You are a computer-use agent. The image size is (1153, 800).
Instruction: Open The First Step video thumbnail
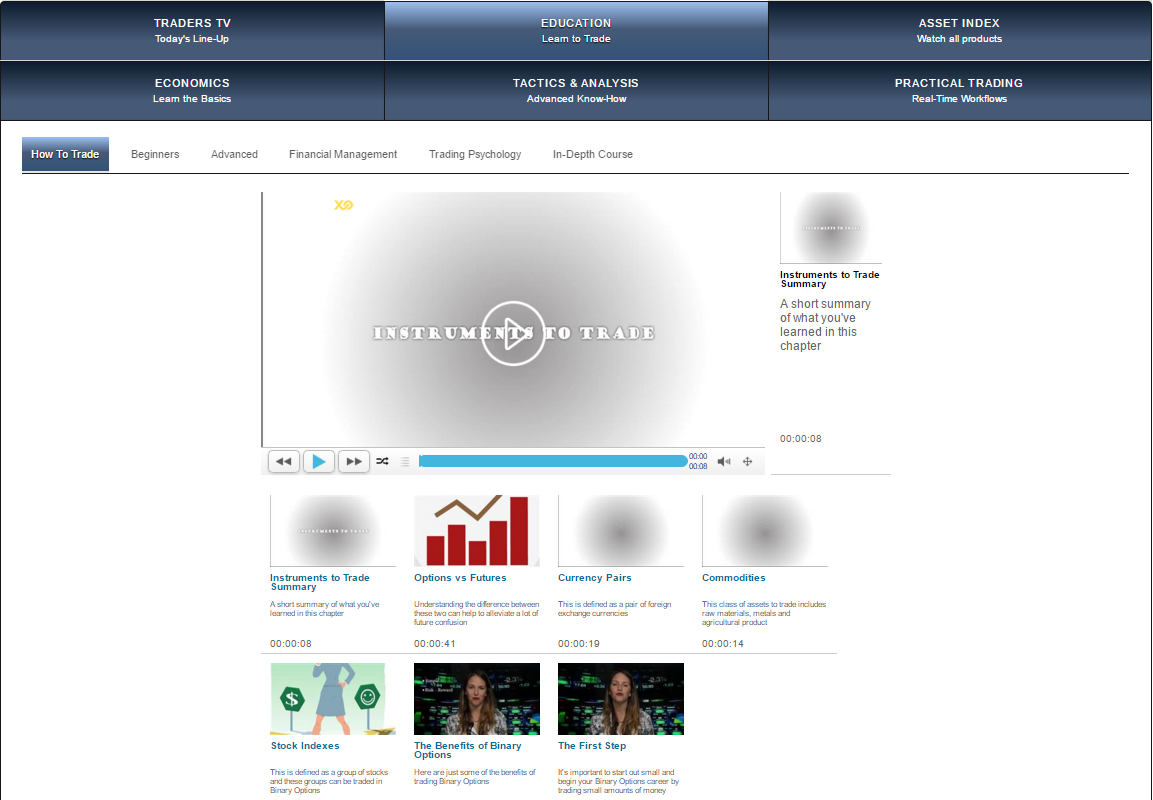(x=621, y=699)
